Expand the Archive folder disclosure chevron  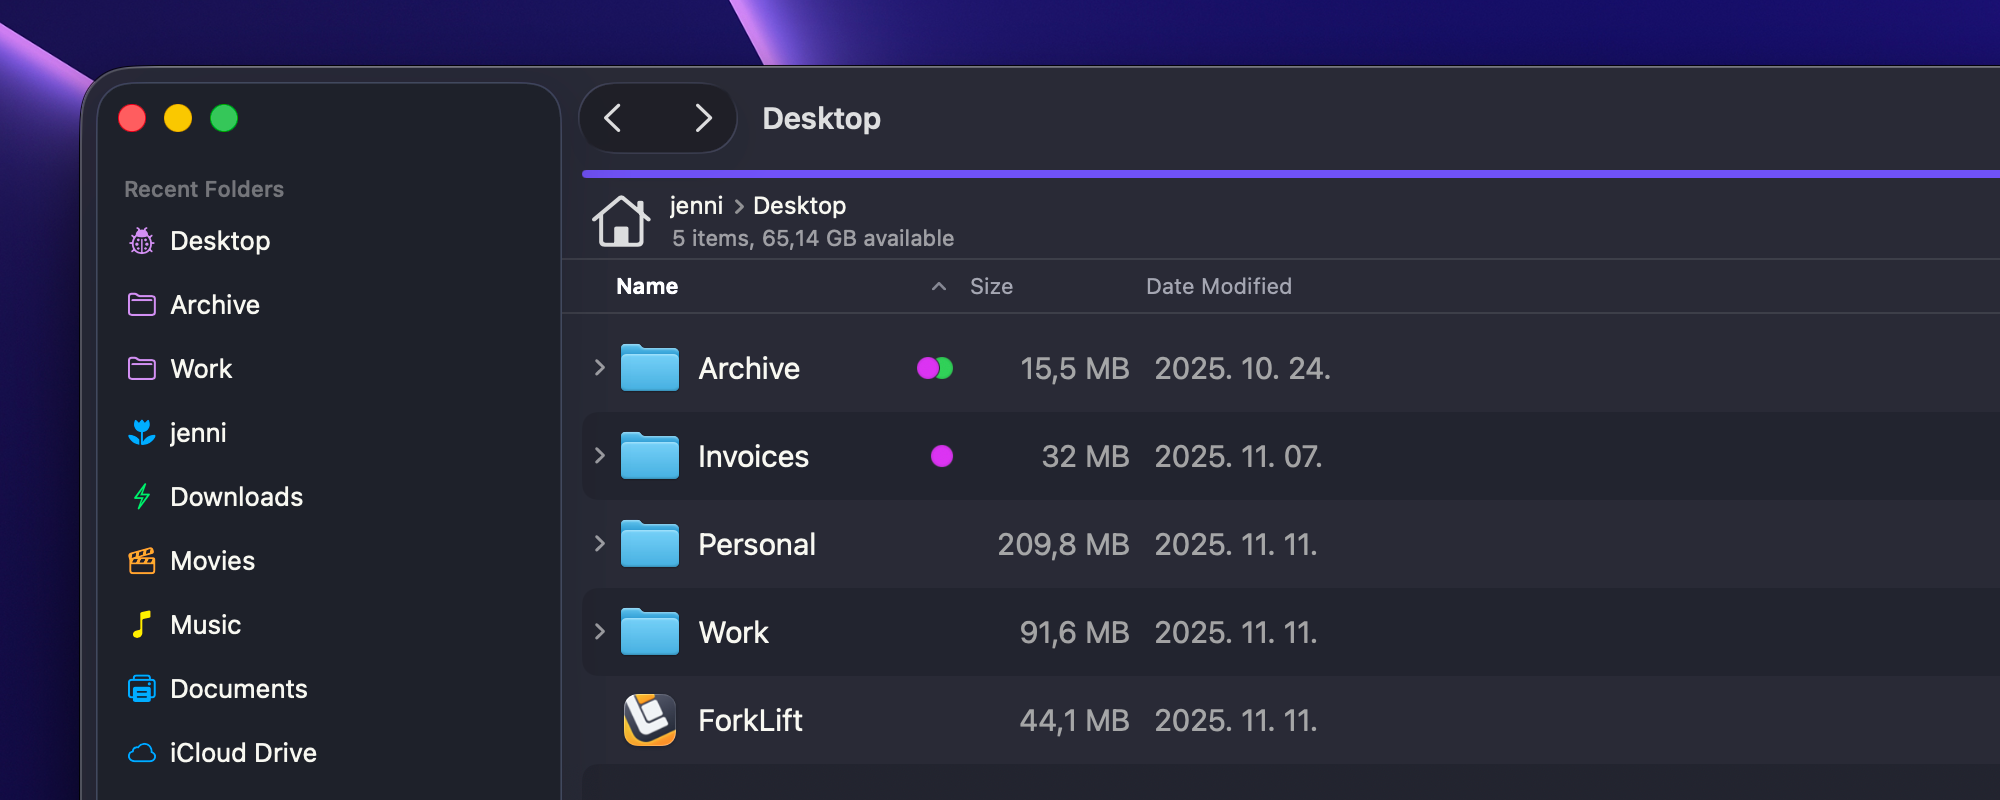pyautogui.click(x=600, y=368)
